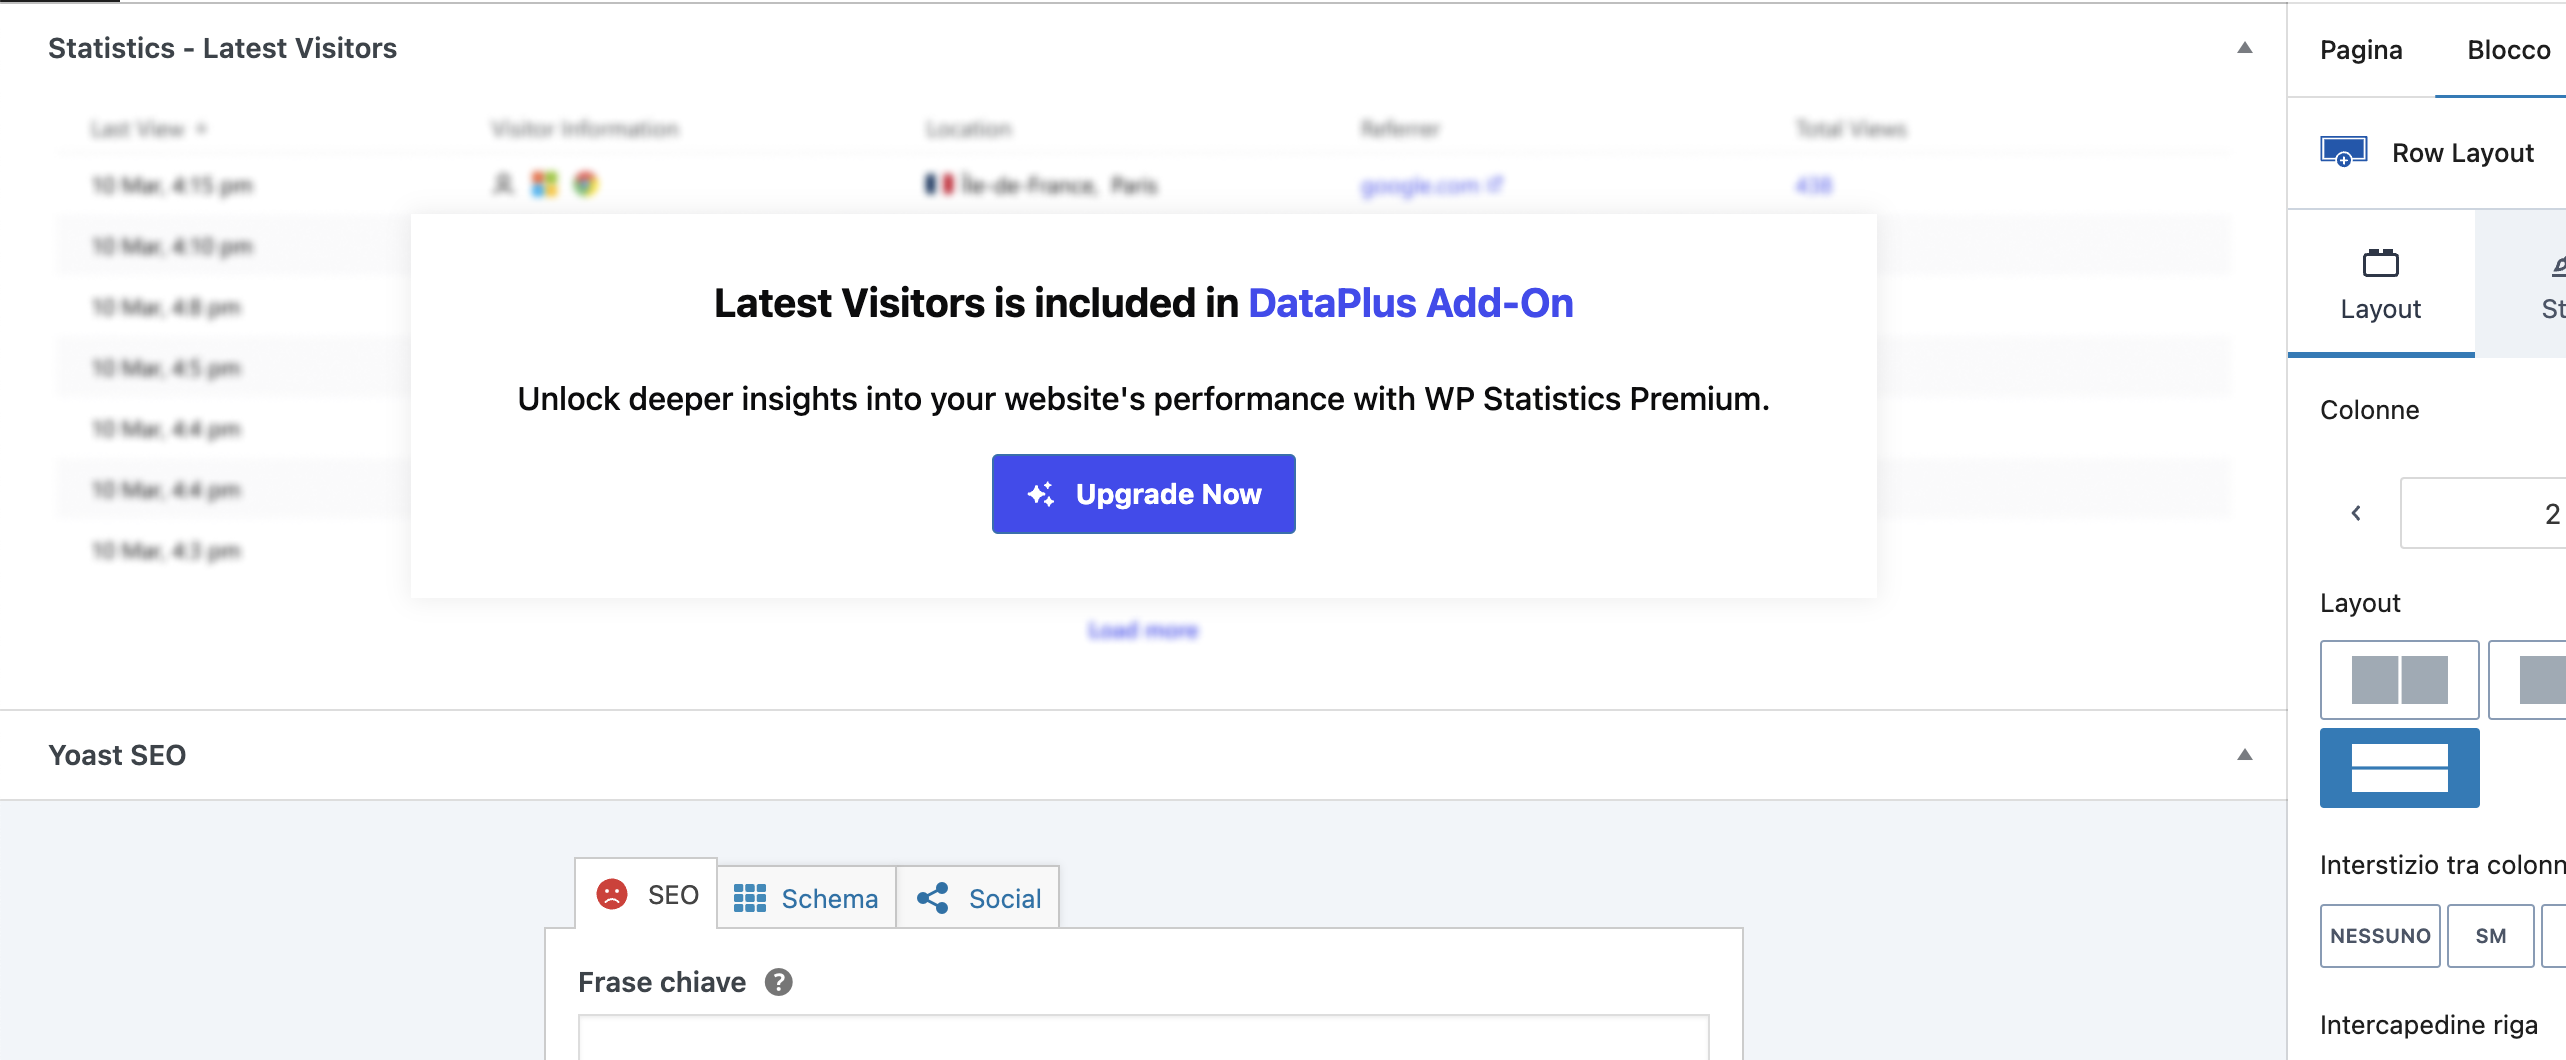2566x1060 pixels.
Task: Decrease Colonne count with left chevron
Action: (x=2356, y=513)
